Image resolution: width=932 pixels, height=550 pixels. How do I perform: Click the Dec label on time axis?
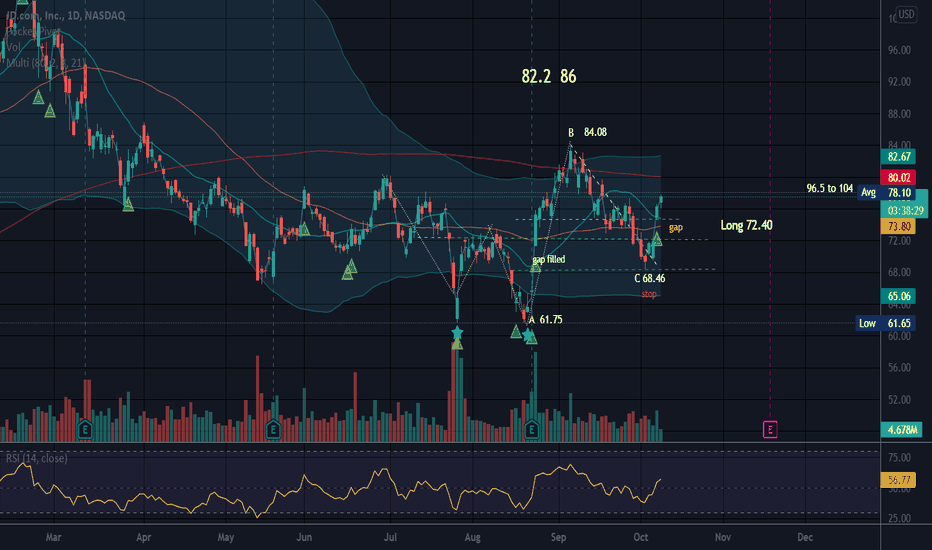tap(805, 537)
